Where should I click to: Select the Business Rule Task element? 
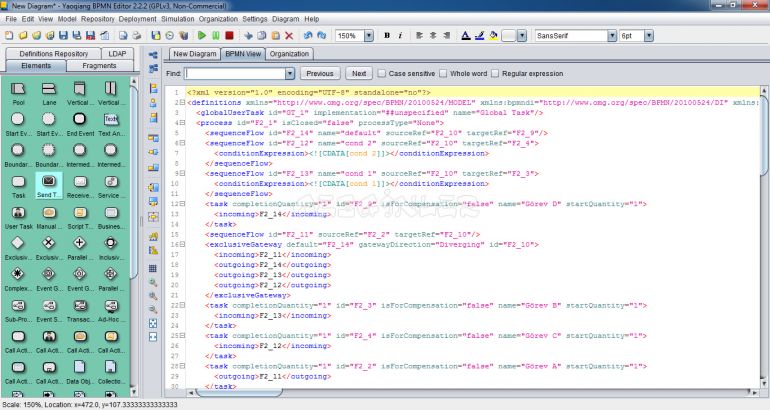pyautogui.click(x=111, y=217)
